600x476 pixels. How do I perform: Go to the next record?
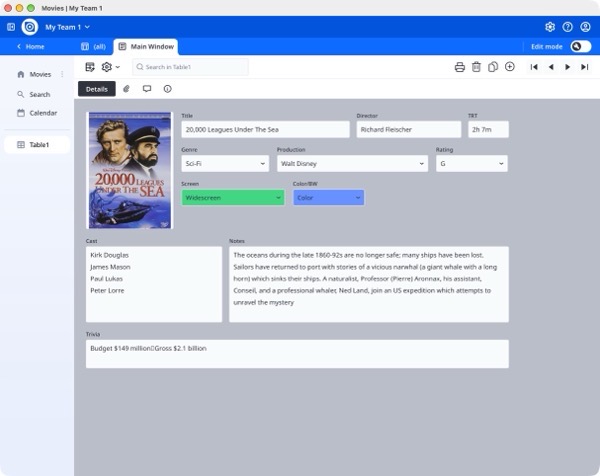click(567, 67)
